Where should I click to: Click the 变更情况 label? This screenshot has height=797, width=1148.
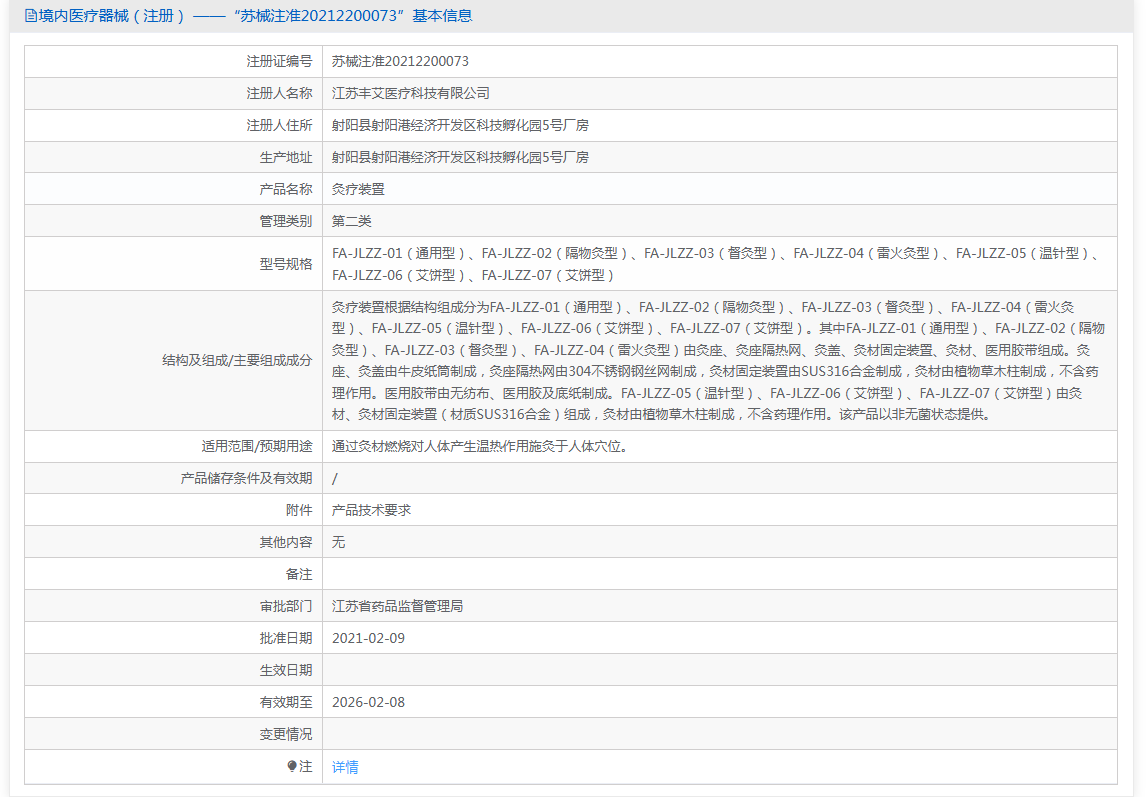pos(286,734)
